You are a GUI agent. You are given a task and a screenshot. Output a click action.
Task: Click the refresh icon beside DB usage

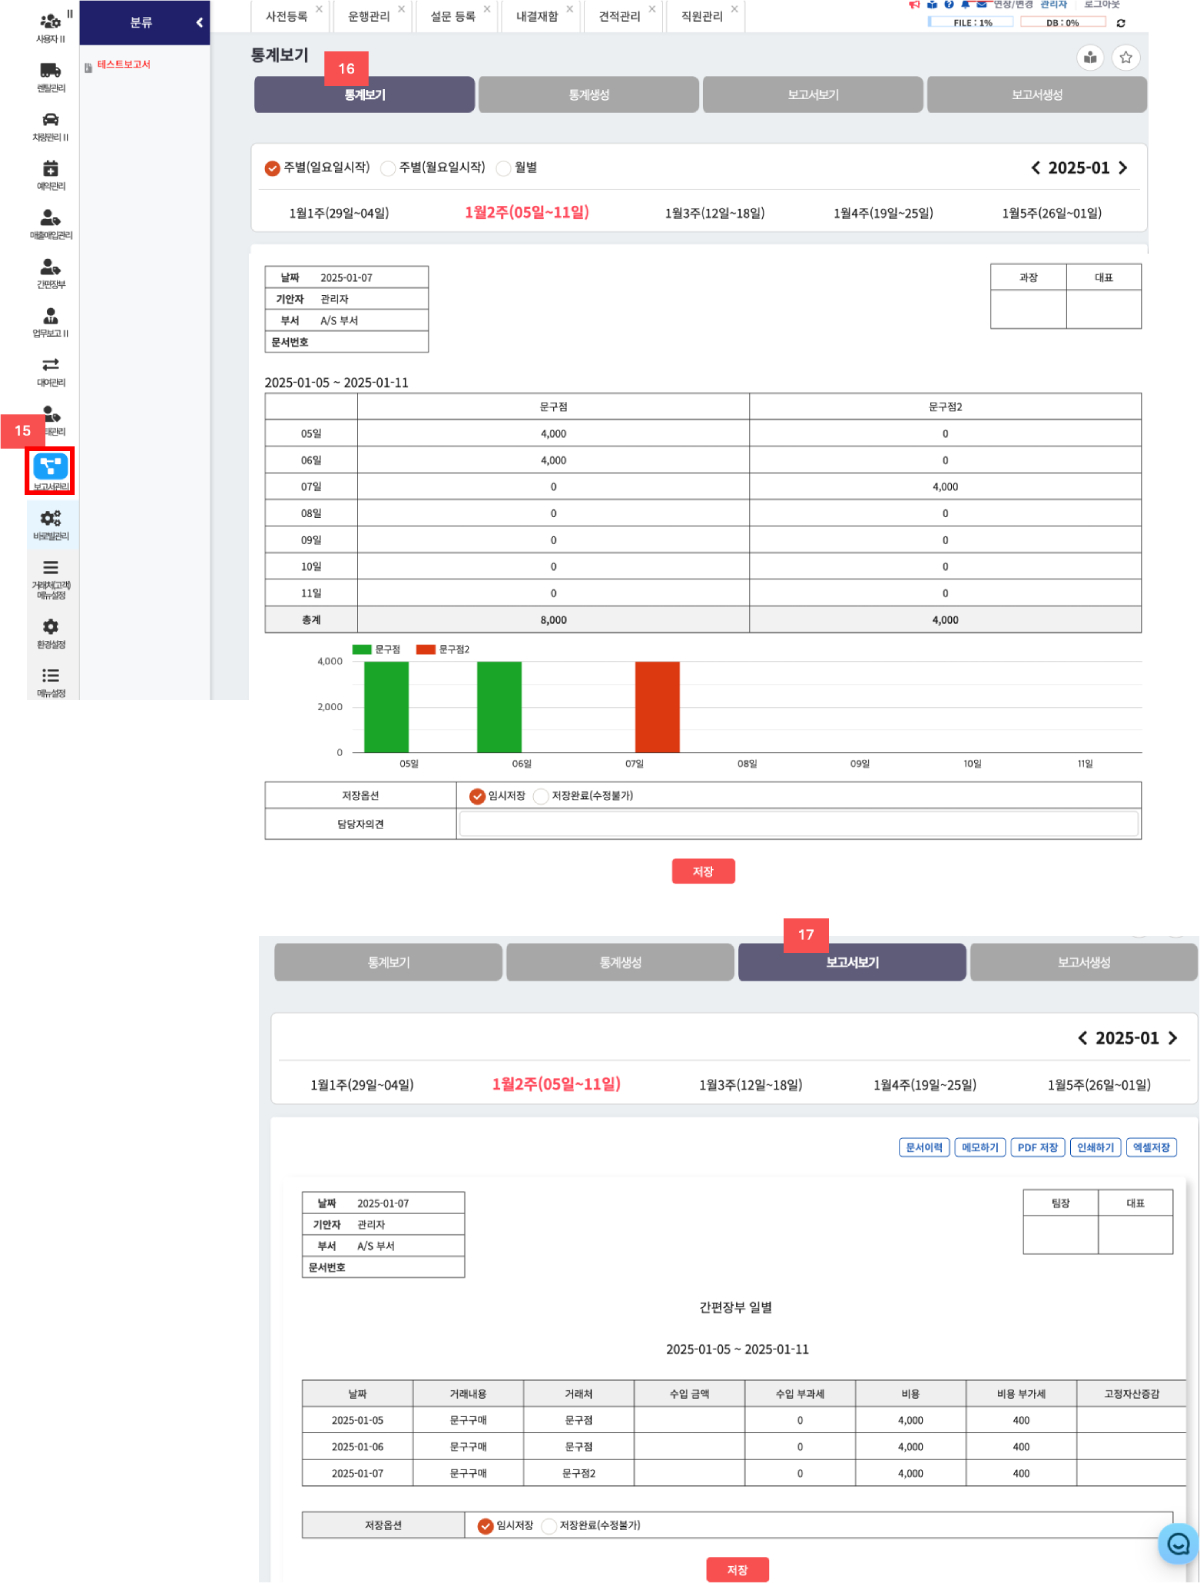click(x=1121, y=23)
